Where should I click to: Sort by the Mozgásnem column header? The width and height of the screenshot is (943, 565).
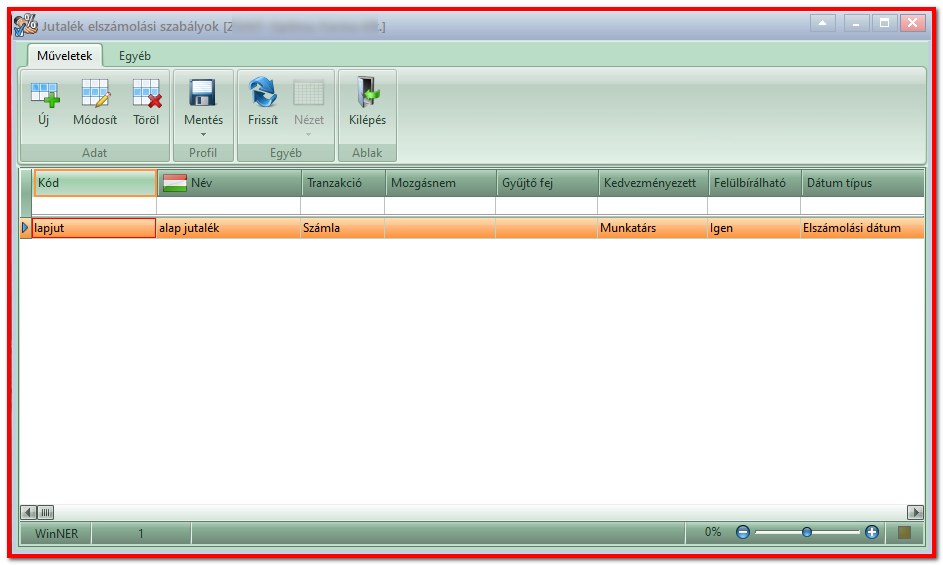point(441,183)
